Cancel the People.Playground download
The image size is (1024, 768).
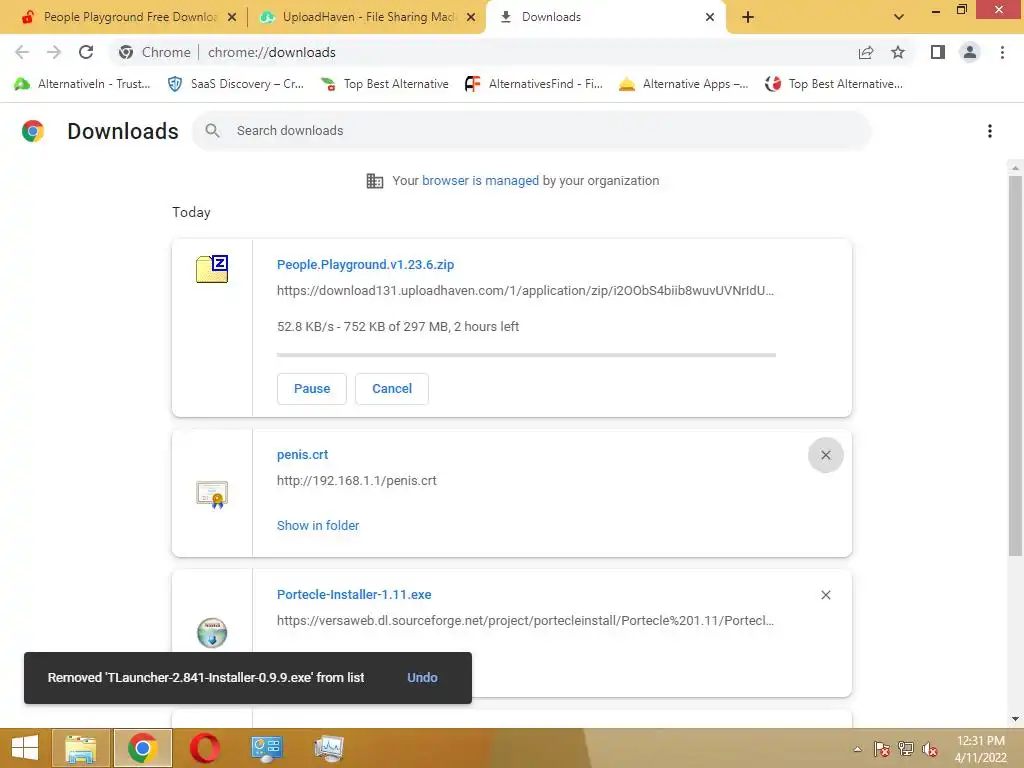click(x=392, y=389)
